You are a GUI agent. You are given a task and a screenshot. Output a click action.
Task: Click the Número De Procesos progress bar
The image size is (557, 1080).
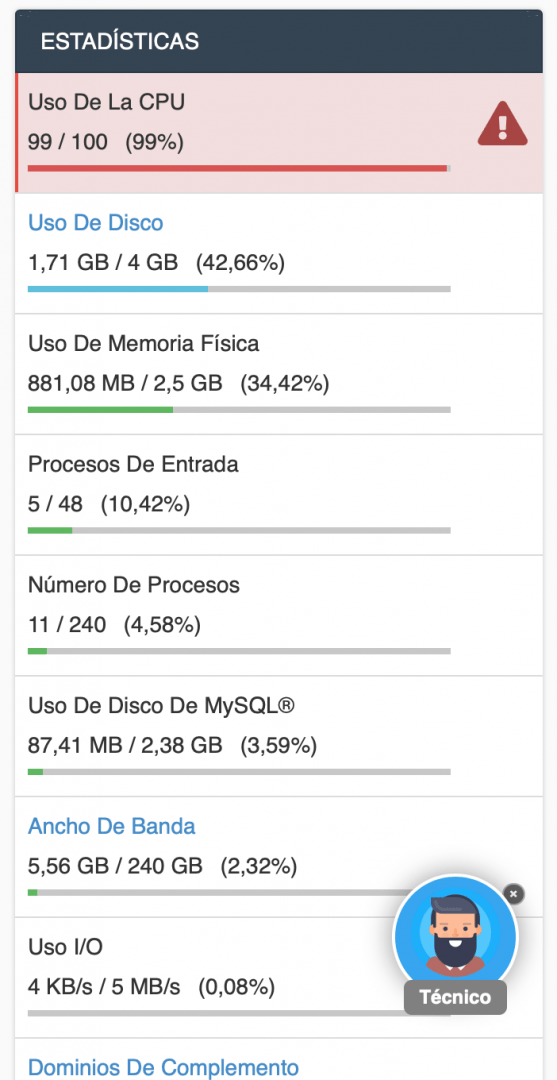tap(239, 651)
